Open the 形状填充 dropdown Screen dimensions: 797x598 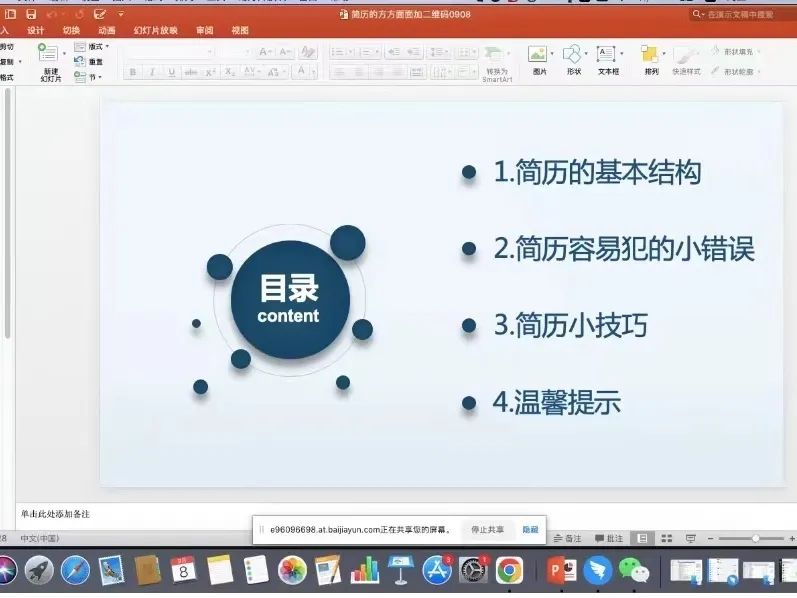coord(738,51)
